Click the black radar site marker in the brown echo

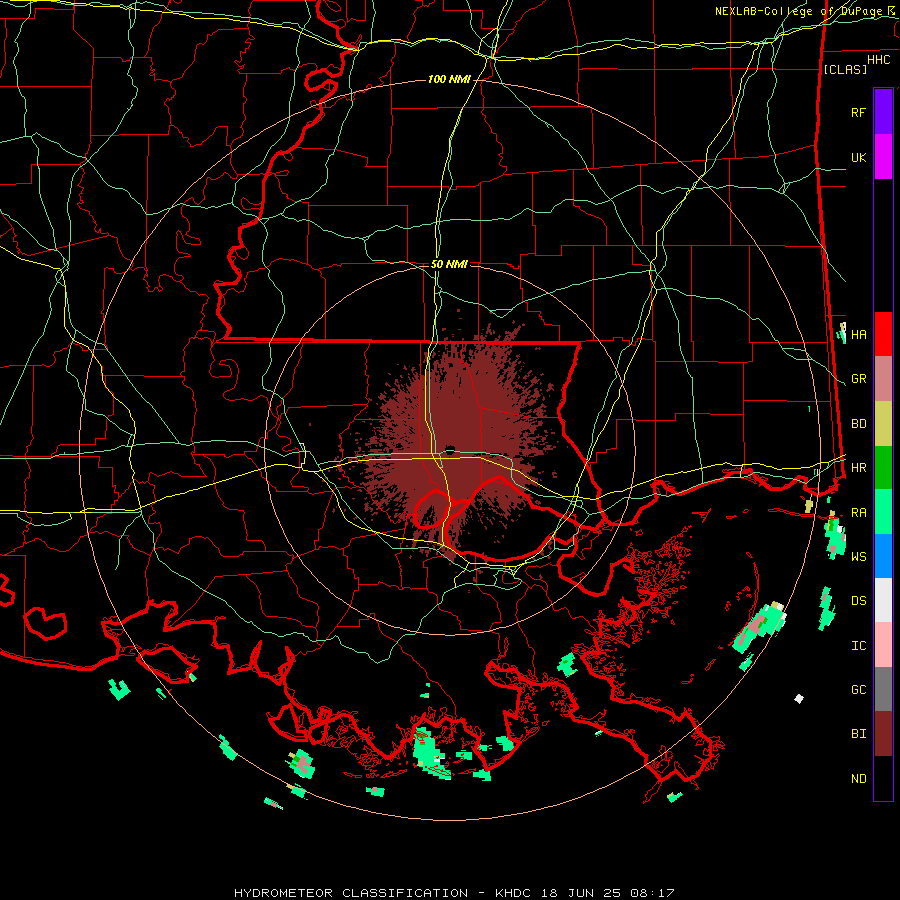[451, 450]
